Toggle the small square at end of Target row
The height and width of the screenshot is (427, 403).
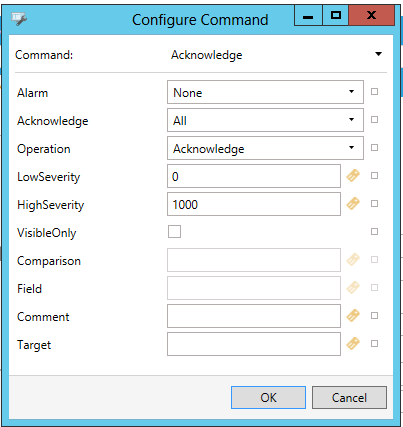(x=374, y=343)
